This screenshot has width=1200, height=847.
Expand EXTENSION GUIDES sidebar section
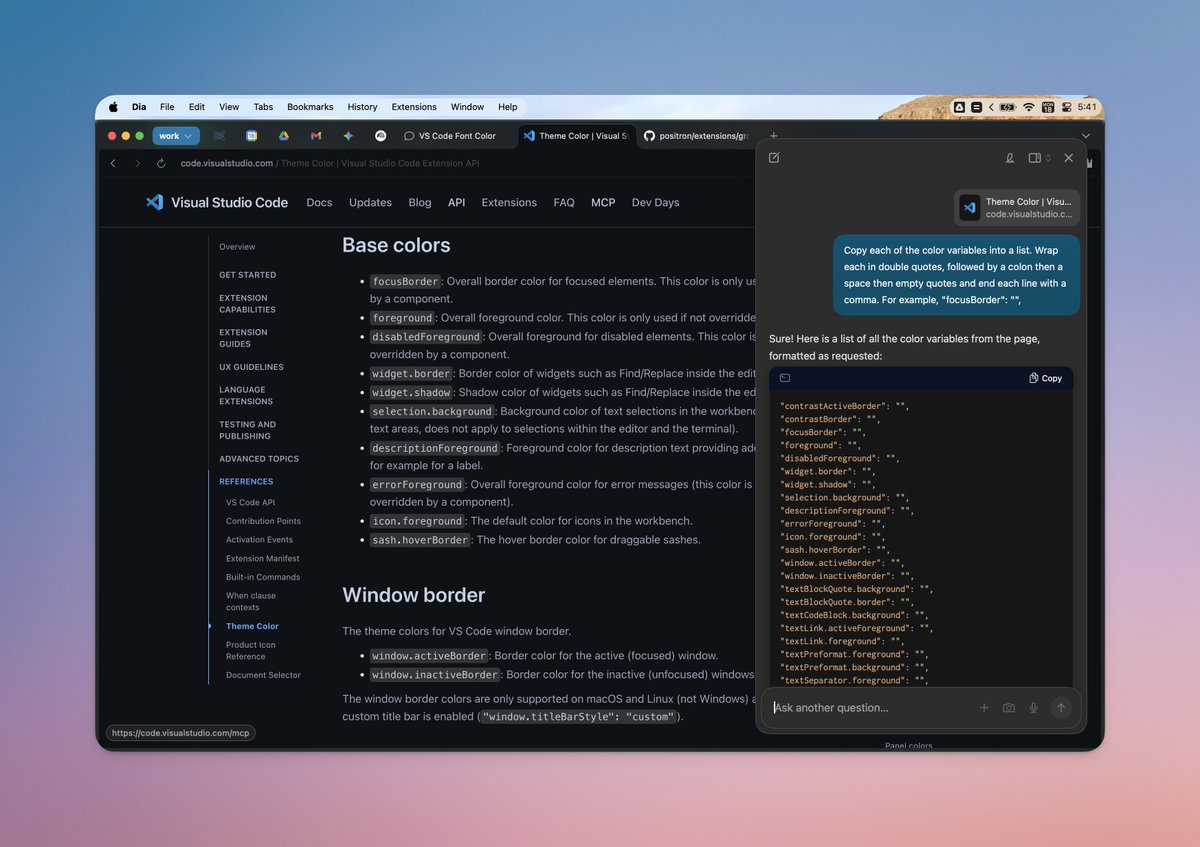243,338
